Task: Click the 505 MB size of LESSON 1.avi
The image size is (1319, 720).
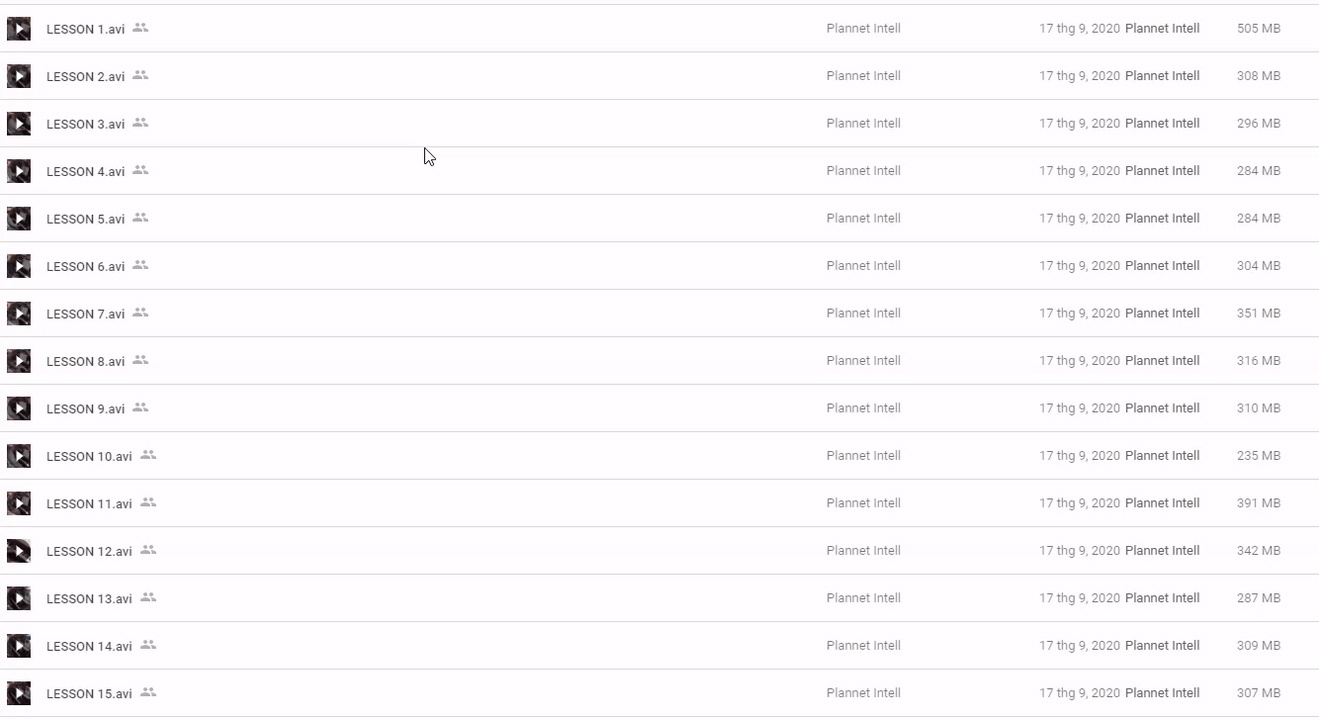Action: pyautogui.click(x=1258, y=29)
